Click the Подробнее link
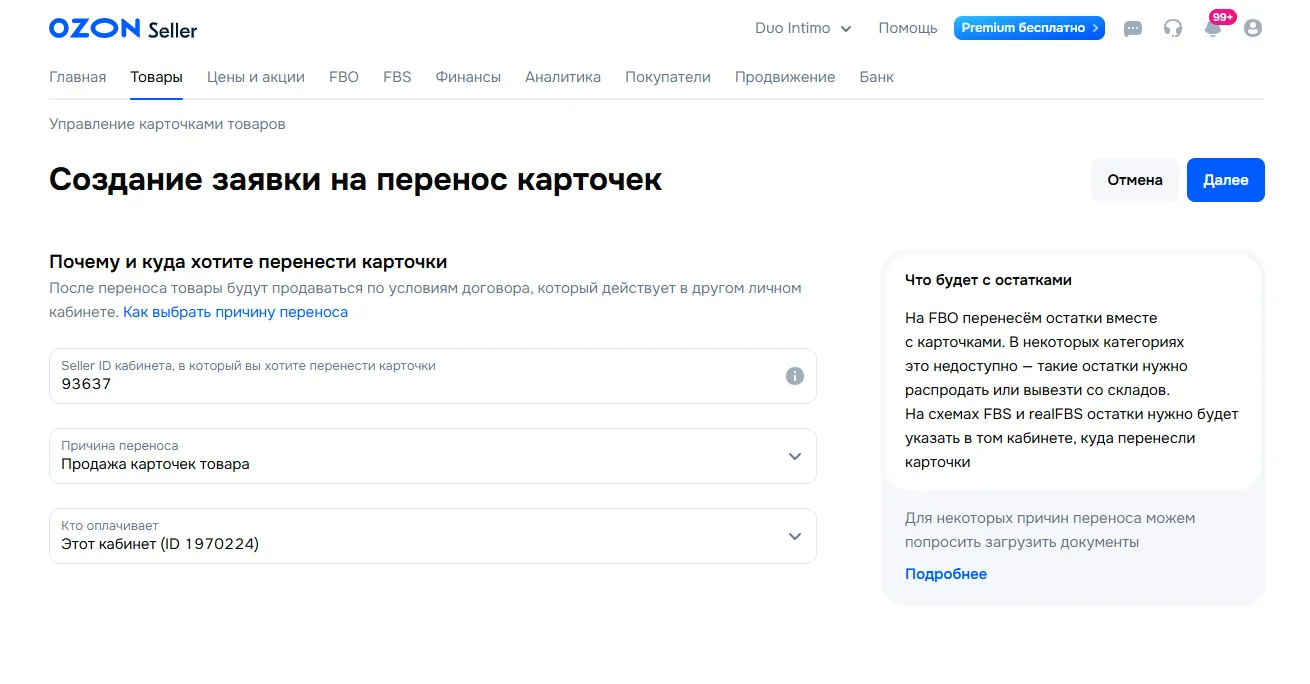Image resolution: width=1310 pixels, height=684 pixels. pyautogui.click(x=945, y=573)
